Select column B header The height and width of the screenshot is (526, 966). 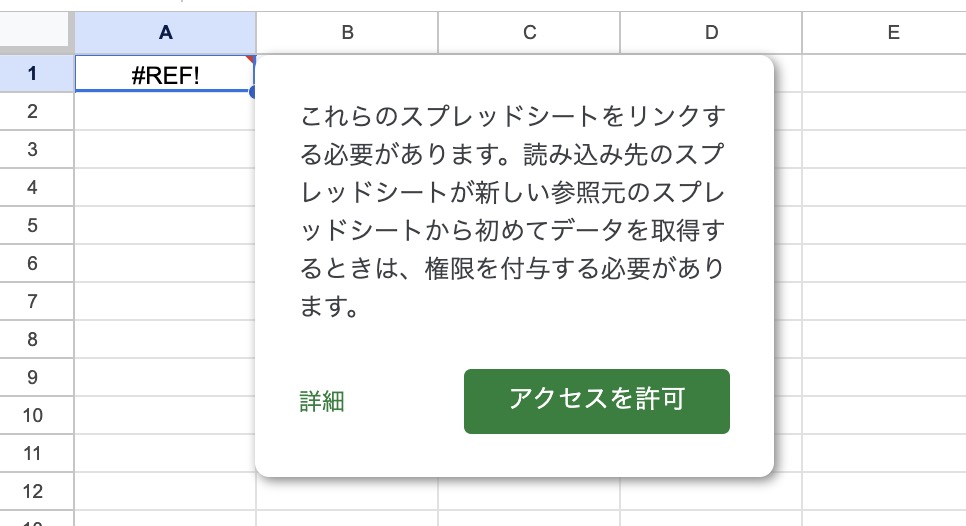[347, 32]
